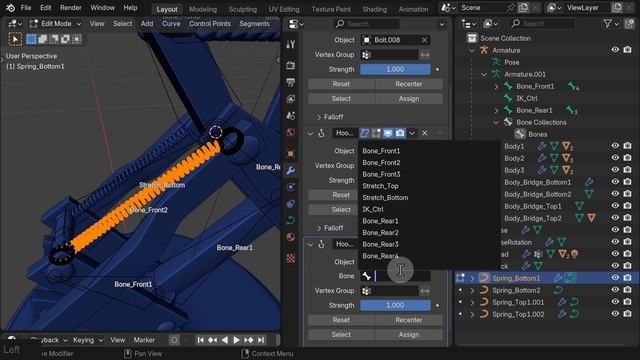Viewport: 640px width, 360px height.
Task: Click the set new selection mode icon
Action: (31, 39)
